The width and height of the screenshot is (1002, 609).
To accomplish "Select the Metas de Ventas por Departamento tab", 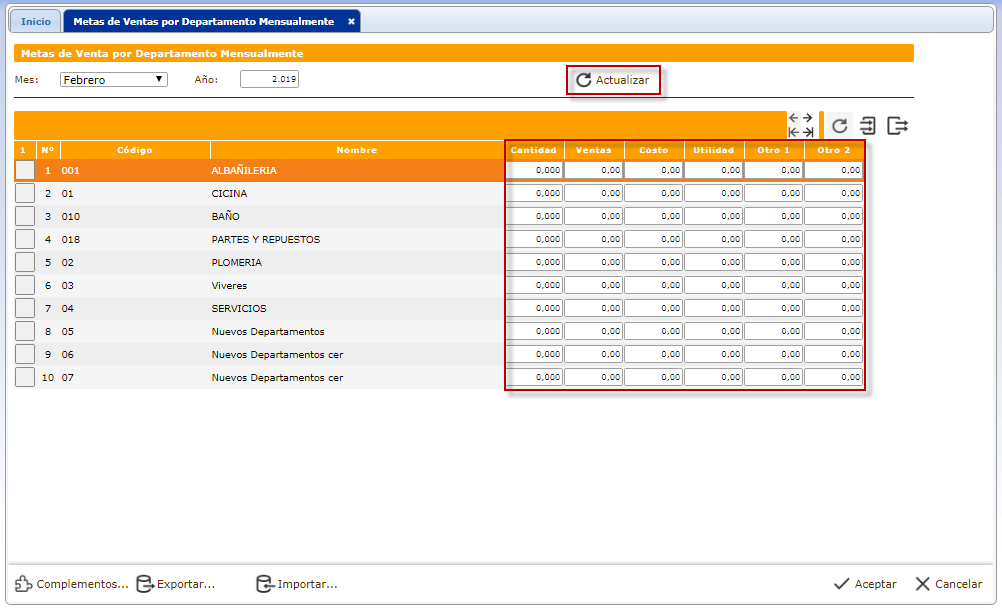I will 203,21.
